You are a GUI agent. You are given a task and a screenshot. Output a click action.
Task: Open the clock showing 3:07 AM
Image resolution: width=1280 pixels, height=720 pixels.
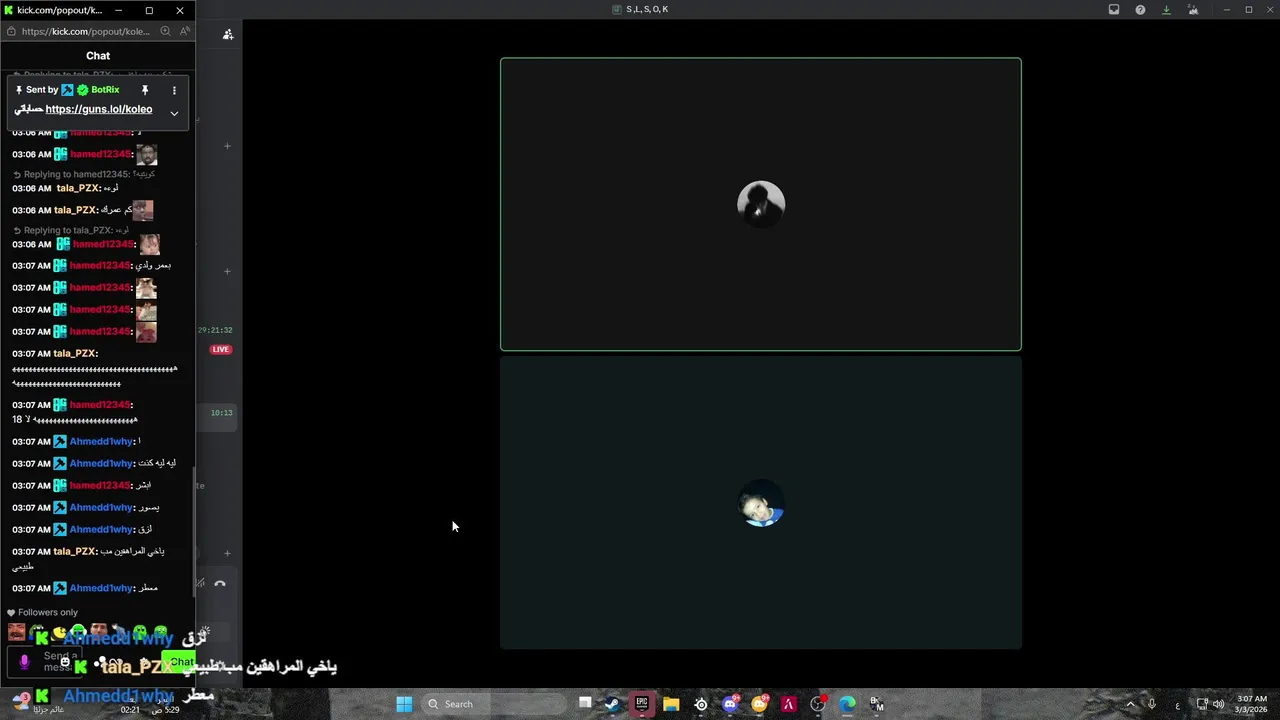1252,704
